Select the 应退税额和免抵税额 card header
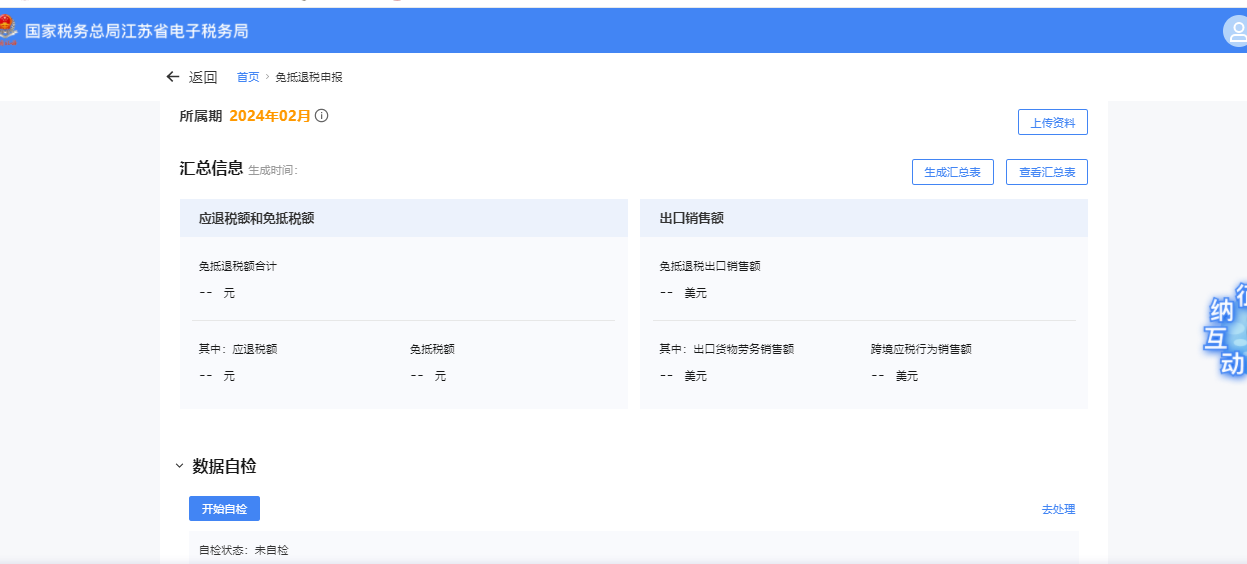This screenshot has width=1247, height=564. click(x=256, y=218)
